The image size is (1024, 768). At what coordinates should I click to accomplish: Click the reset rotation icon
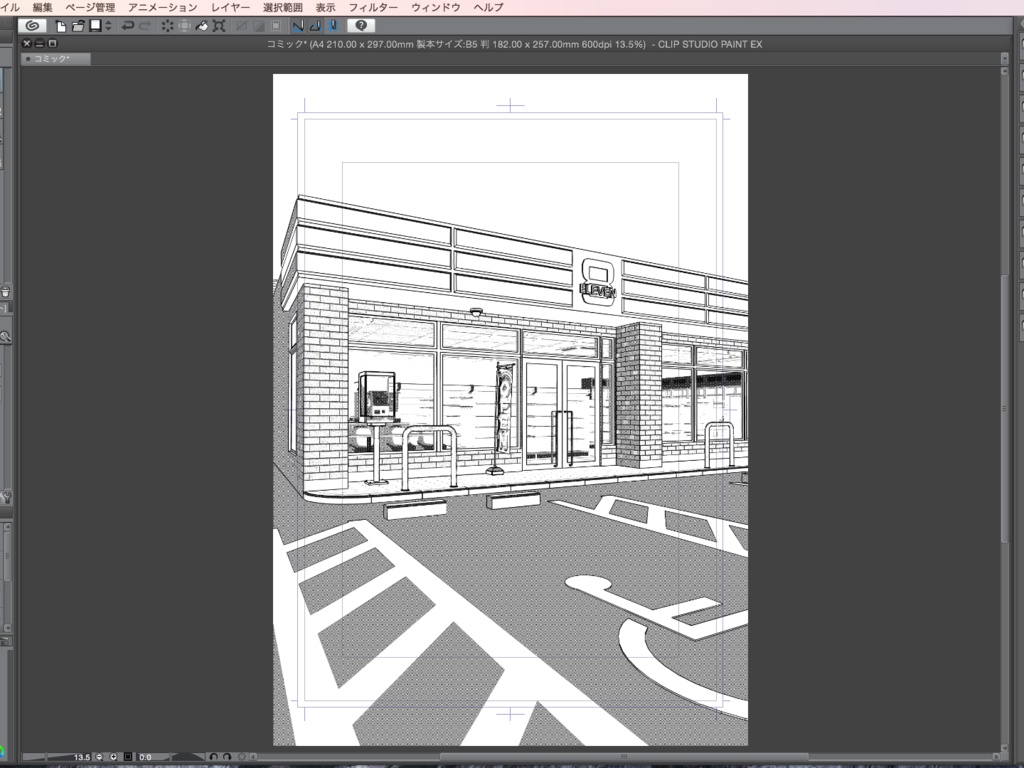242,757
